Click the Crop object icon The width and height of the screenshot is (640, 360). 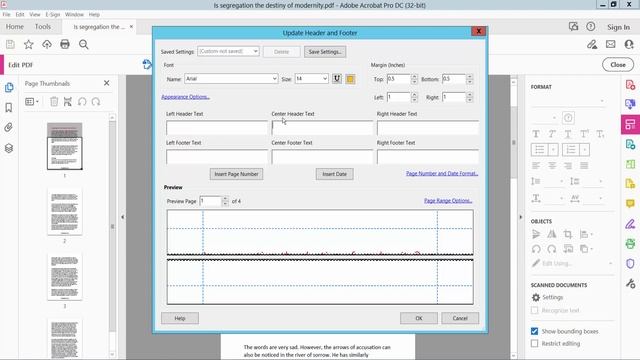[x=568, y=234]
